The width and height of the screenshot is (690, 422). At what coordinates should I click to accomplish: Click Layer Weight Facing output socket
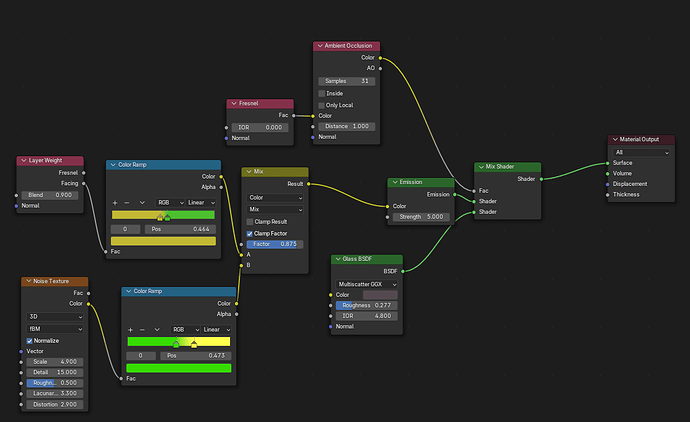(x=84, y=183)
